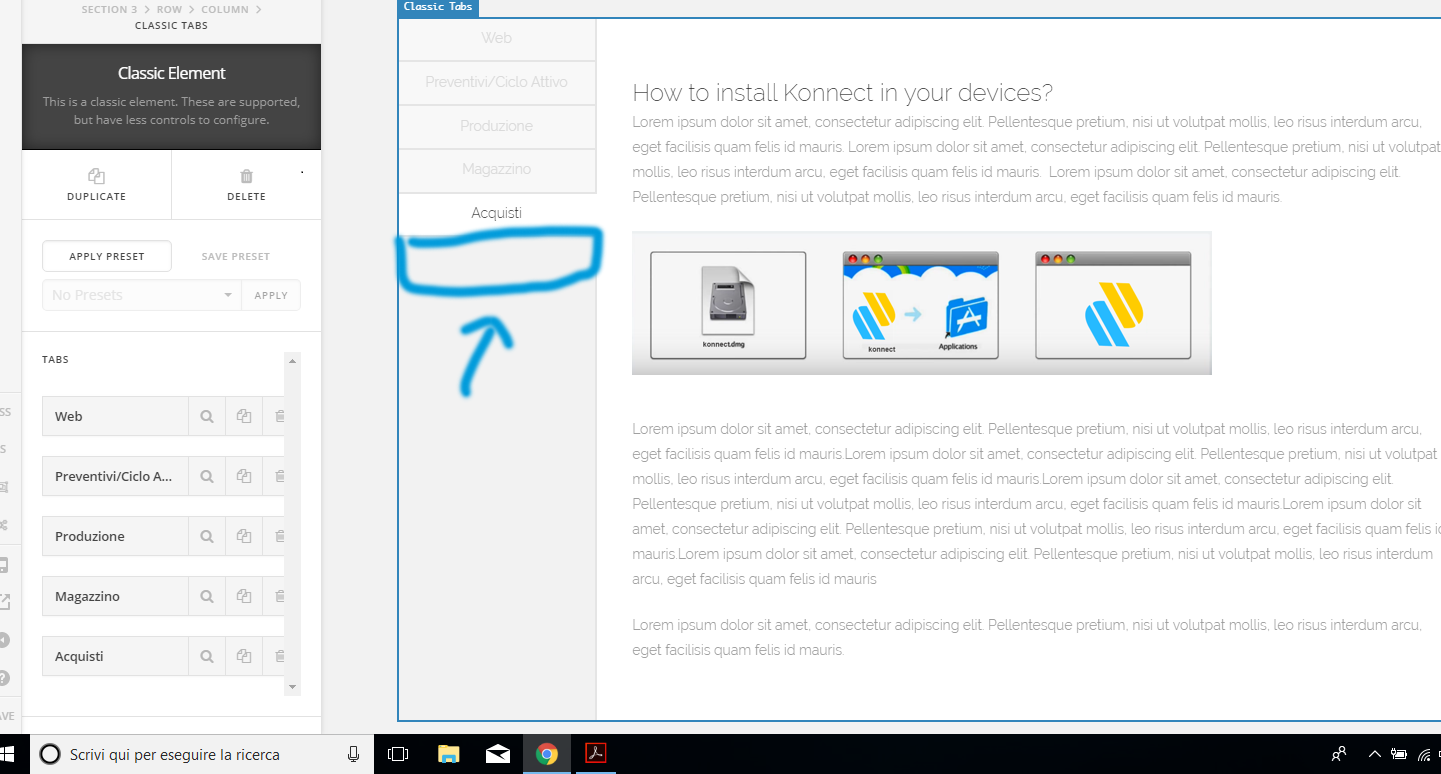Click the Save Preset button
Image resolution: width=1441 pixels, height=774 pixels.
click(236, 256)
